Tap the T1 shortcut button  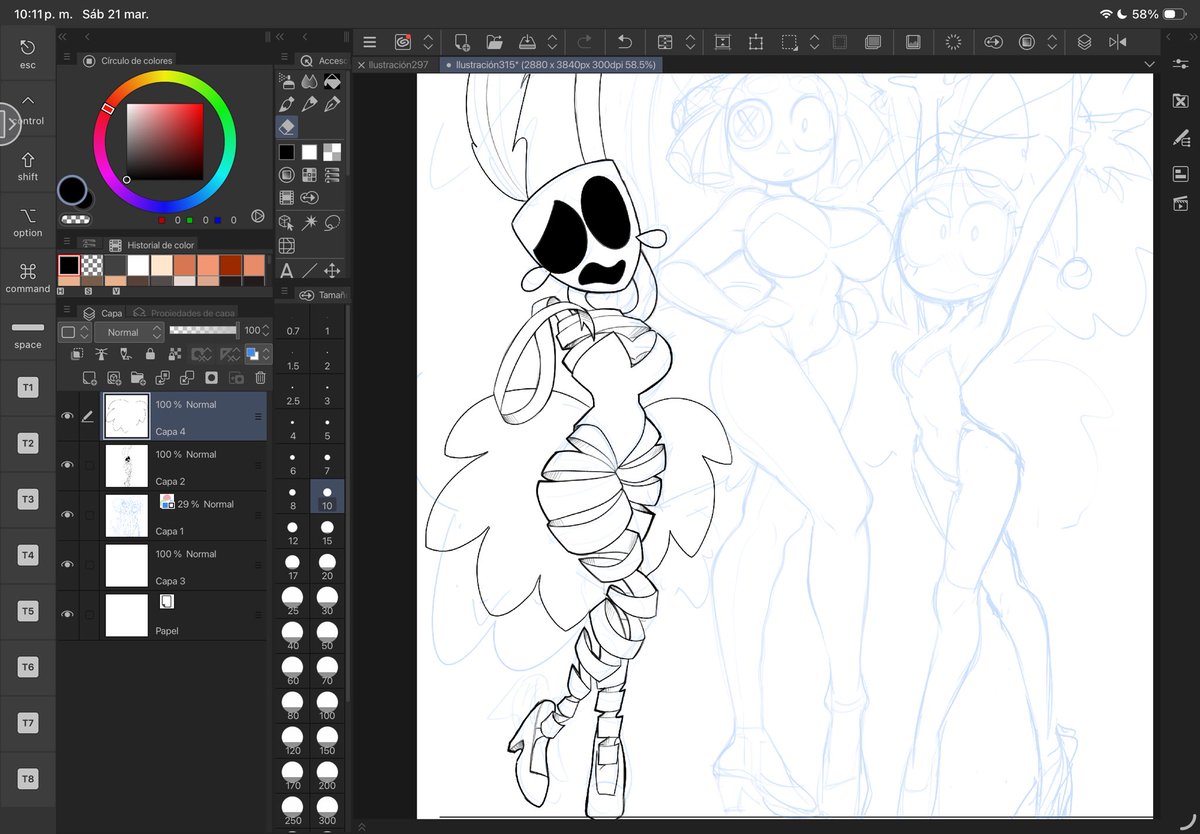tap(28, 387)
